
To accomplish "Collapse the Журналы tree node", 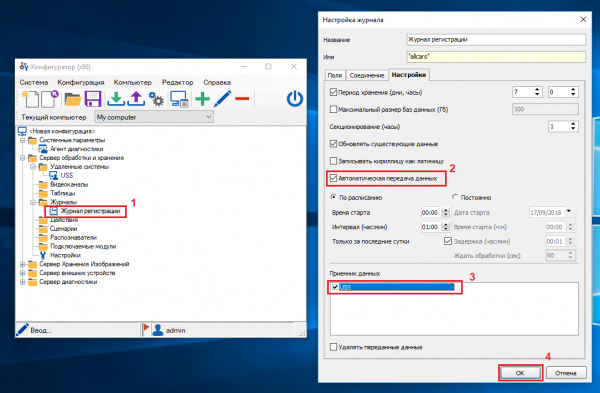I will 33,202.
